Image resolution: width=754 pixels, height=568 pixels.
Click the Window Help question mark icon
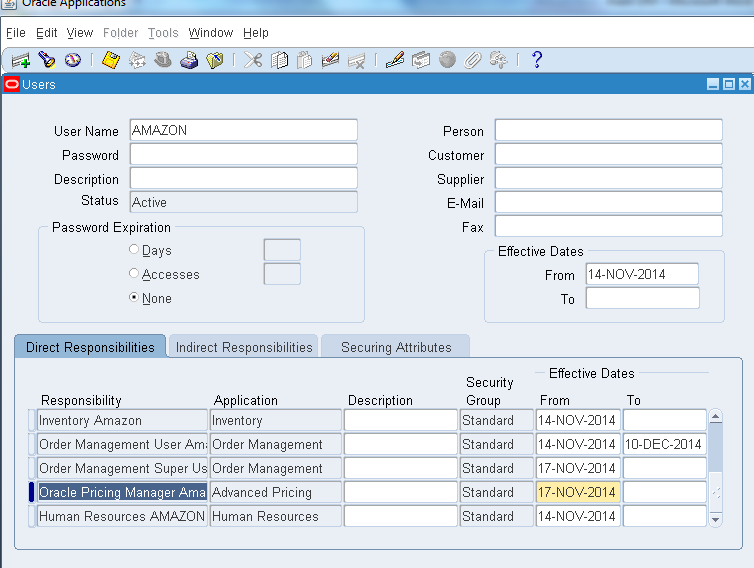[537, 60]
